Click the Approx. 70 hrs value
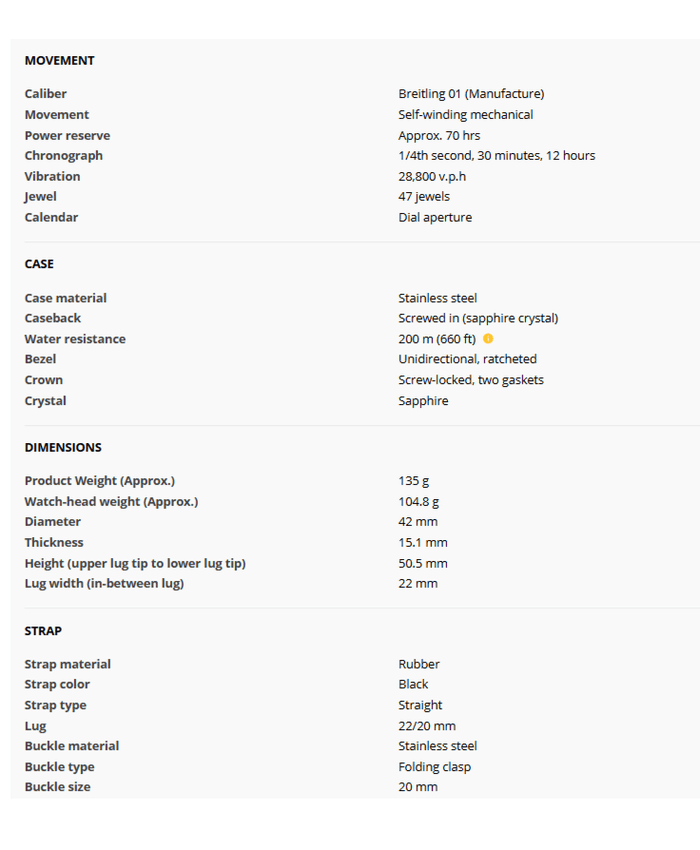The height and width of the screenshot is (850, 700). coord(439,135)
